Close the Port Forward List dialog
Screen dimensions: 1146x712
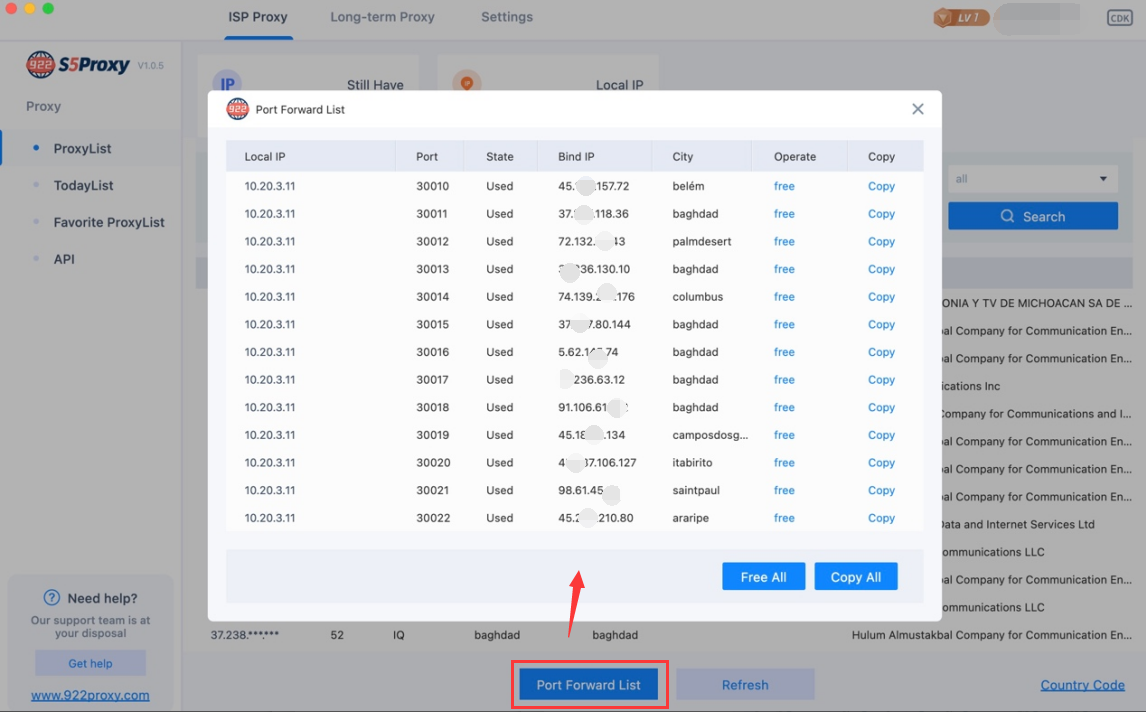[918, 109]
